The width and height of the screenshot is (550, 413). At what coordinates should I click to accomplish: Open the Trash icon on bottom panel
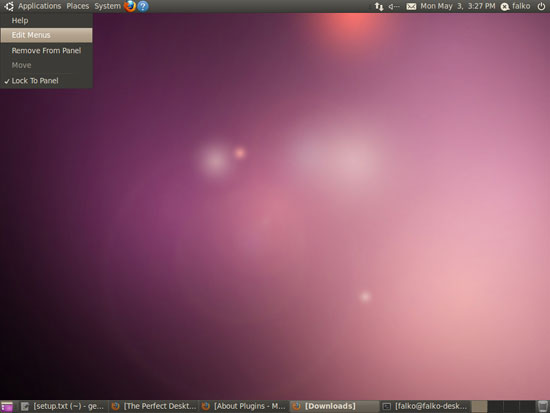(543, 406)
